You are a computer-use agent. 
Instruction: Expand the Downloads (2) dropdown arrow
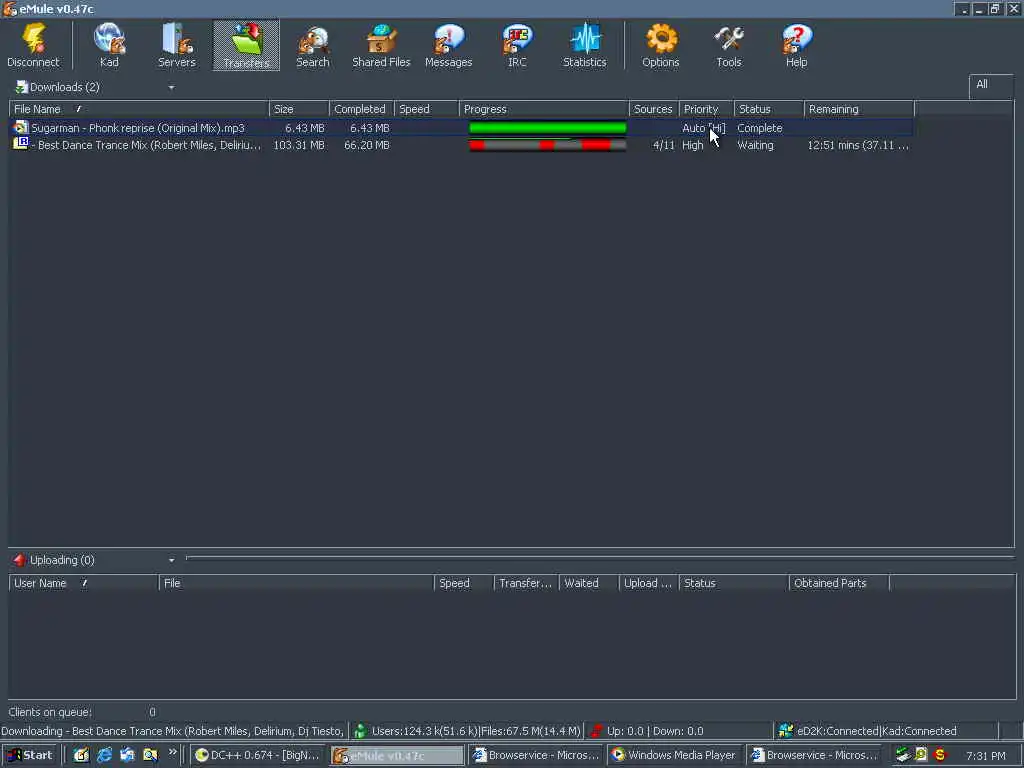(171, 88)
